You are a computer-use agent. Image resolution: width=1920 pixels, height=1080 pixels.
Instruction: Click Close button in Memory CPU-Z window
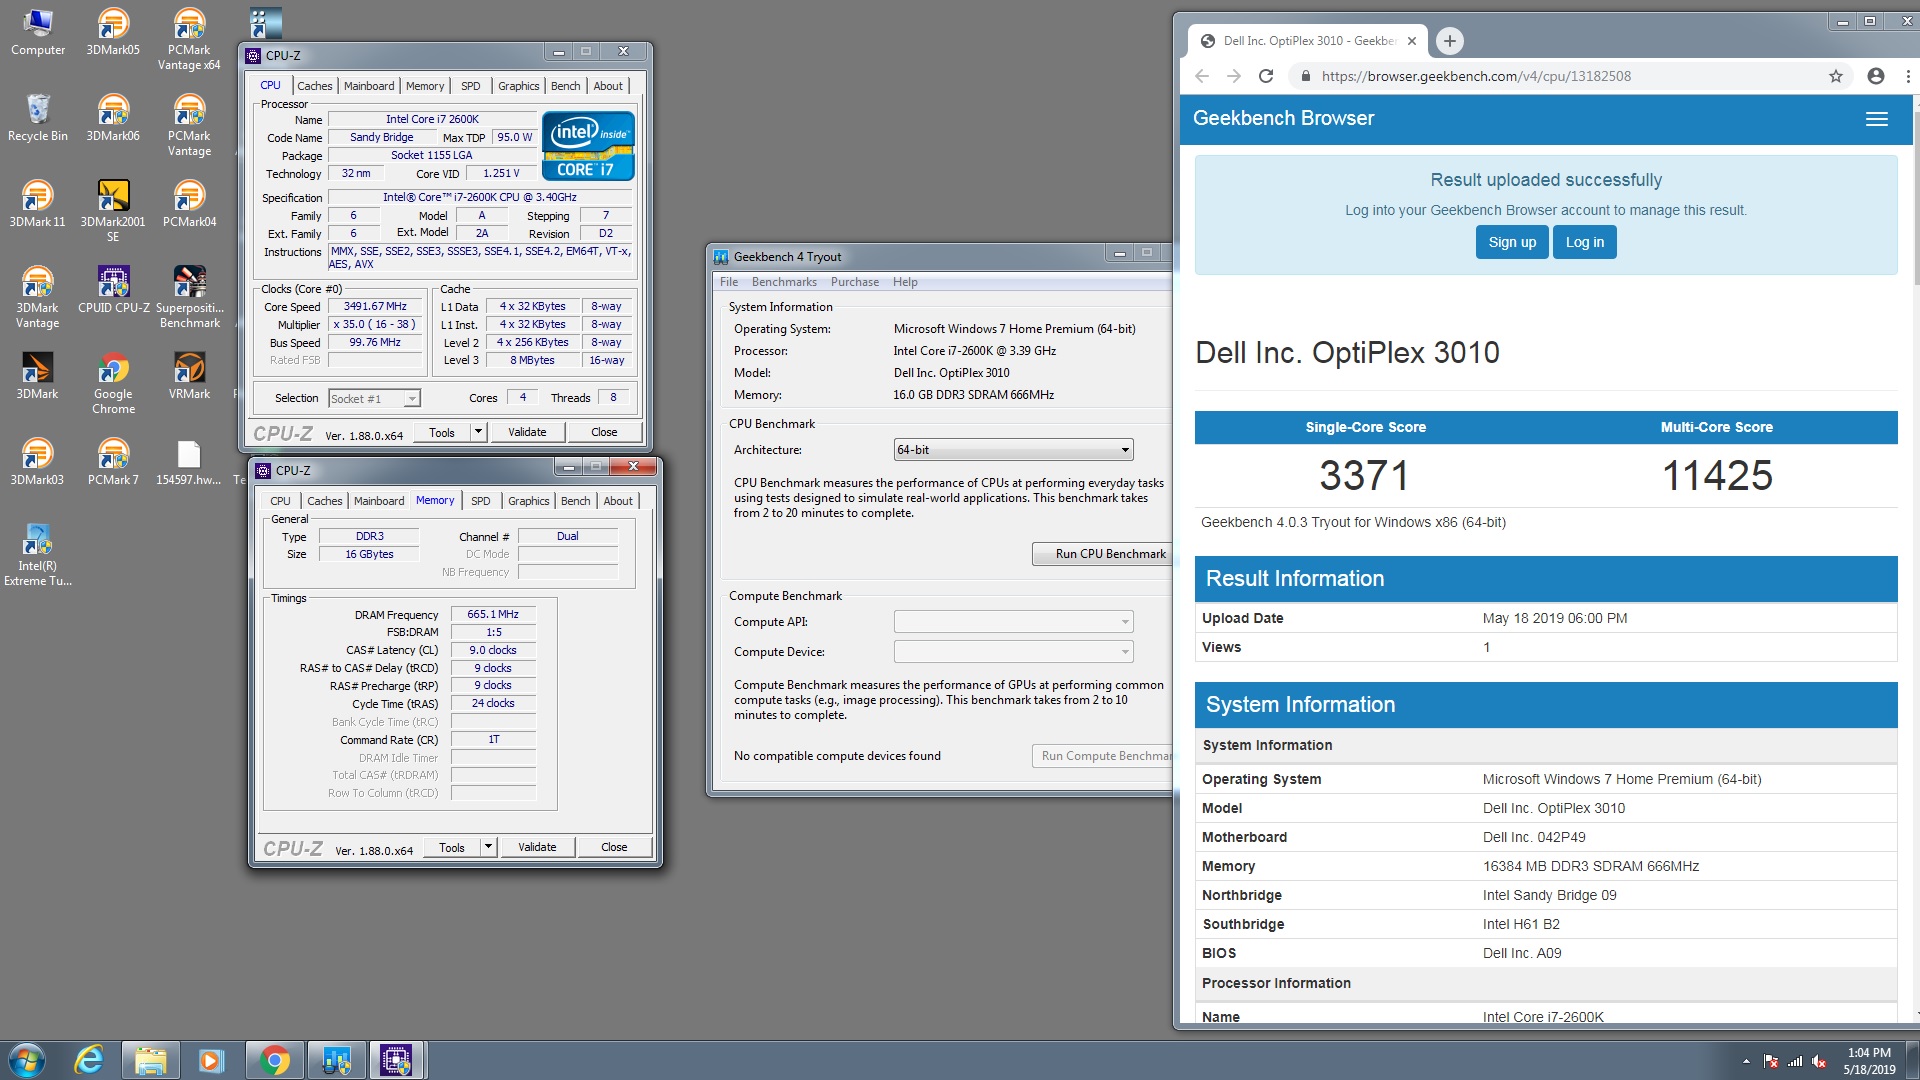click(614, 847)
